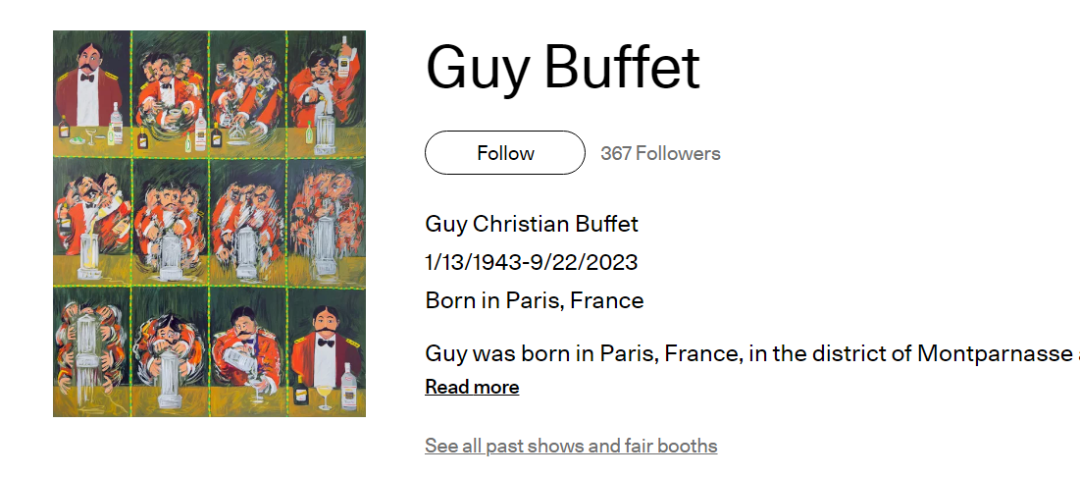Expand the biography with Read more
This screenshot has height=477, width=1080.
pos(472,387)
